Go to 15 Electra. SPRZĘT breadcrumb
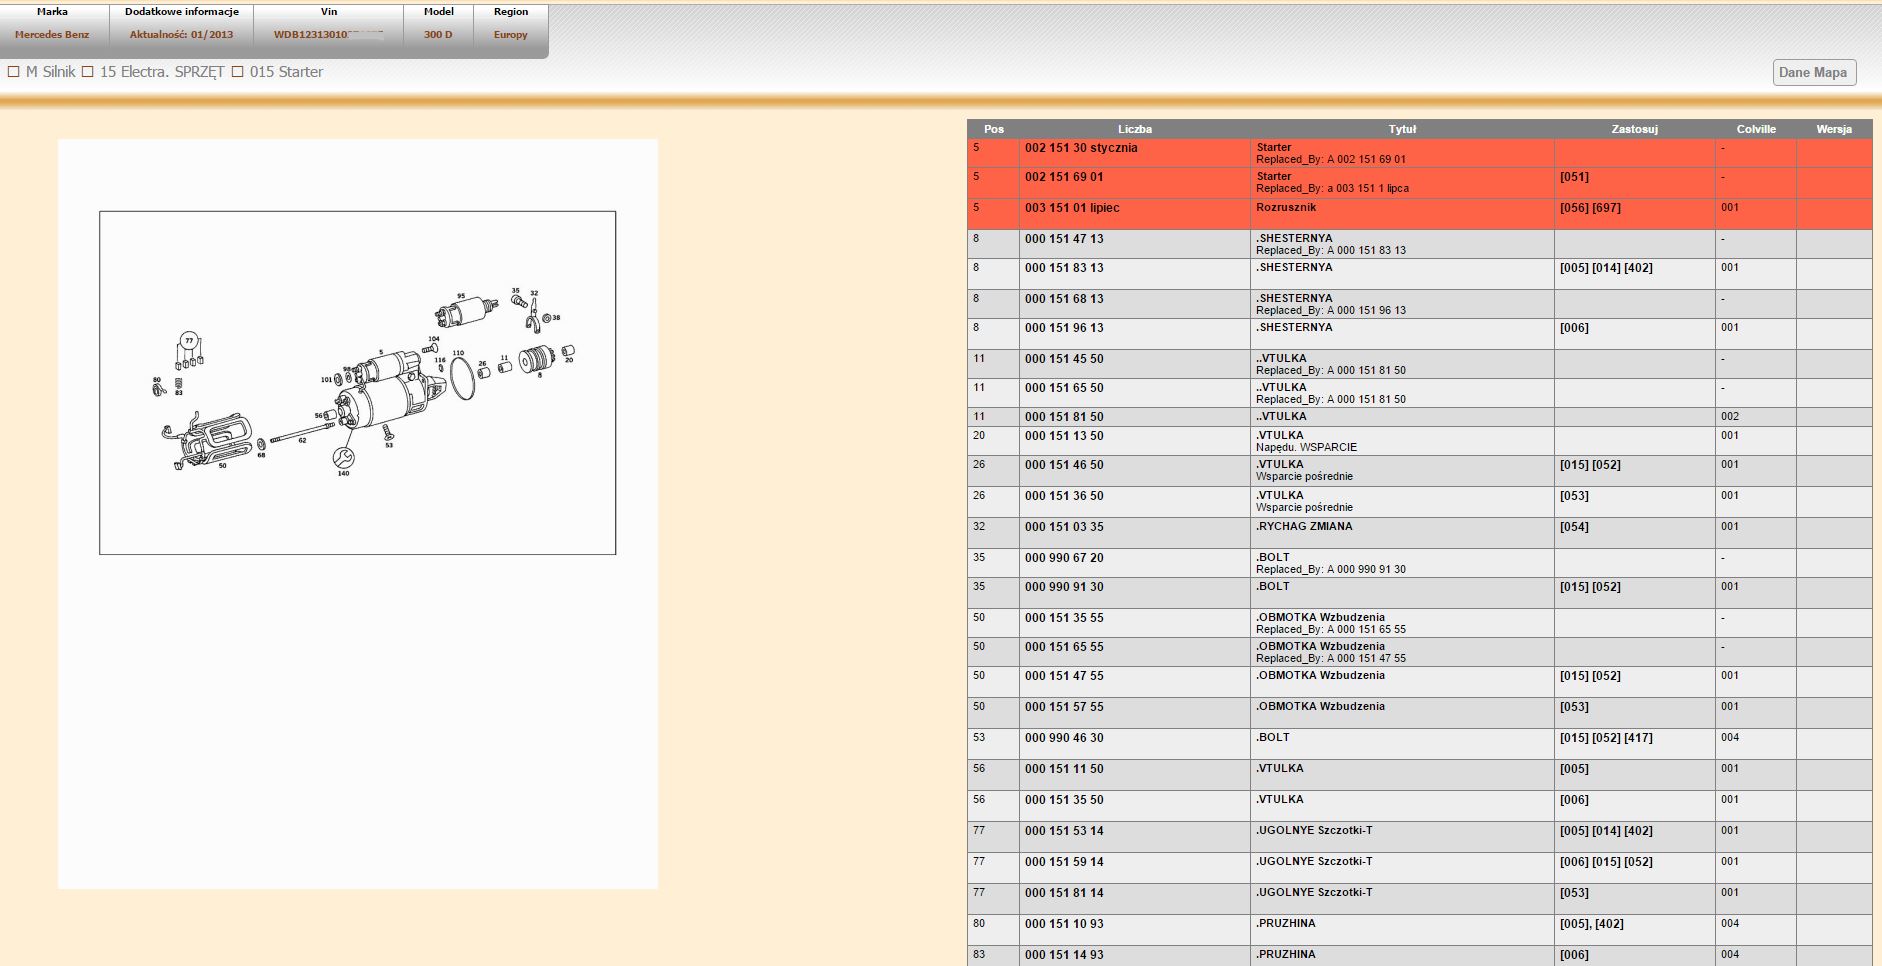Screen dimensions: 1882x966 tap(162, 72)
